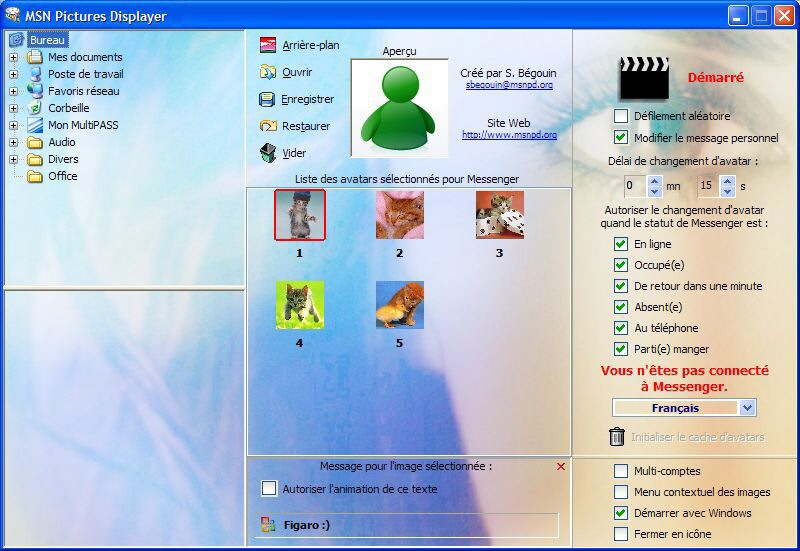The image size is (800, 551).
Task: Enable Défilement aléatoire checkbox
Action: [621, 116]
